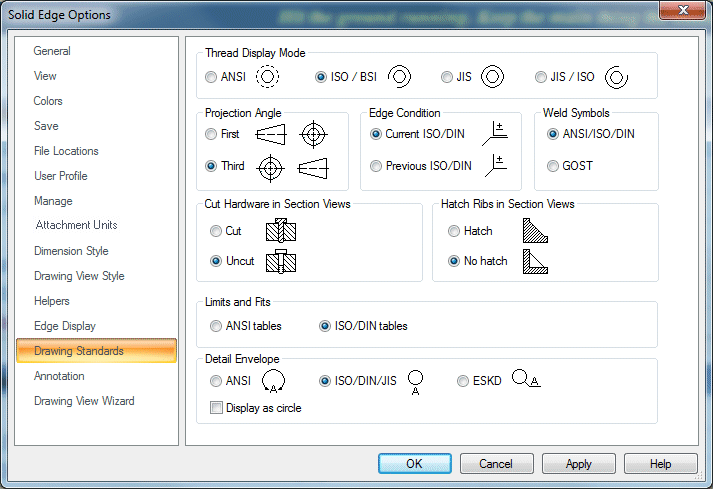Click the Previous ISO/DIN edge condition icon
The height and width of the screenshot is (489, 713).
coord(496,166)
